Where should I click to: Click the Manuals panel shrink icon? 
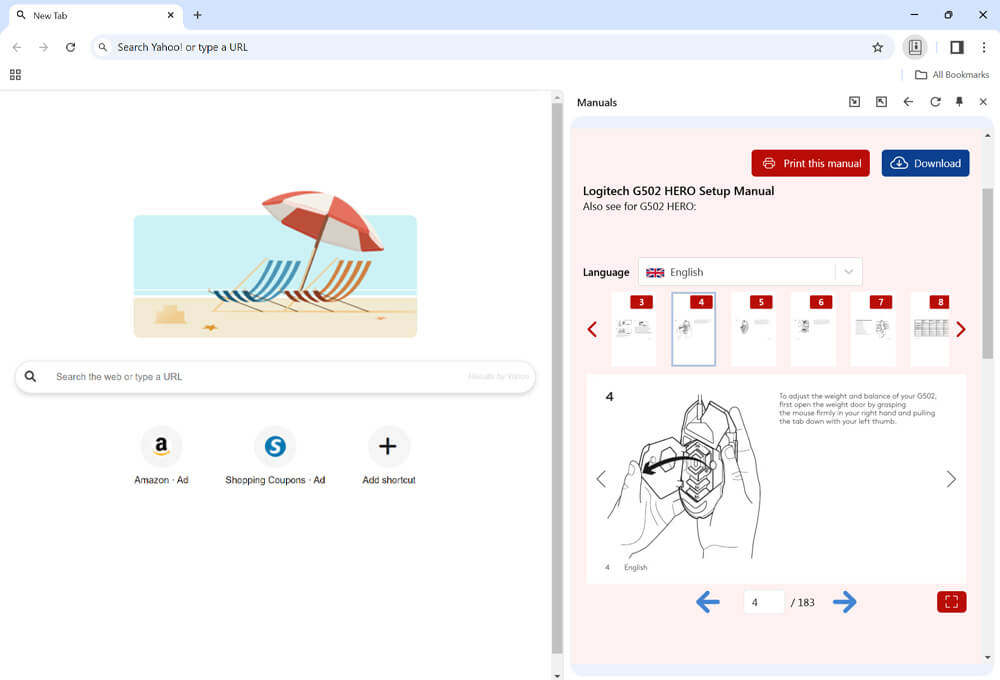tap(855, 102)
